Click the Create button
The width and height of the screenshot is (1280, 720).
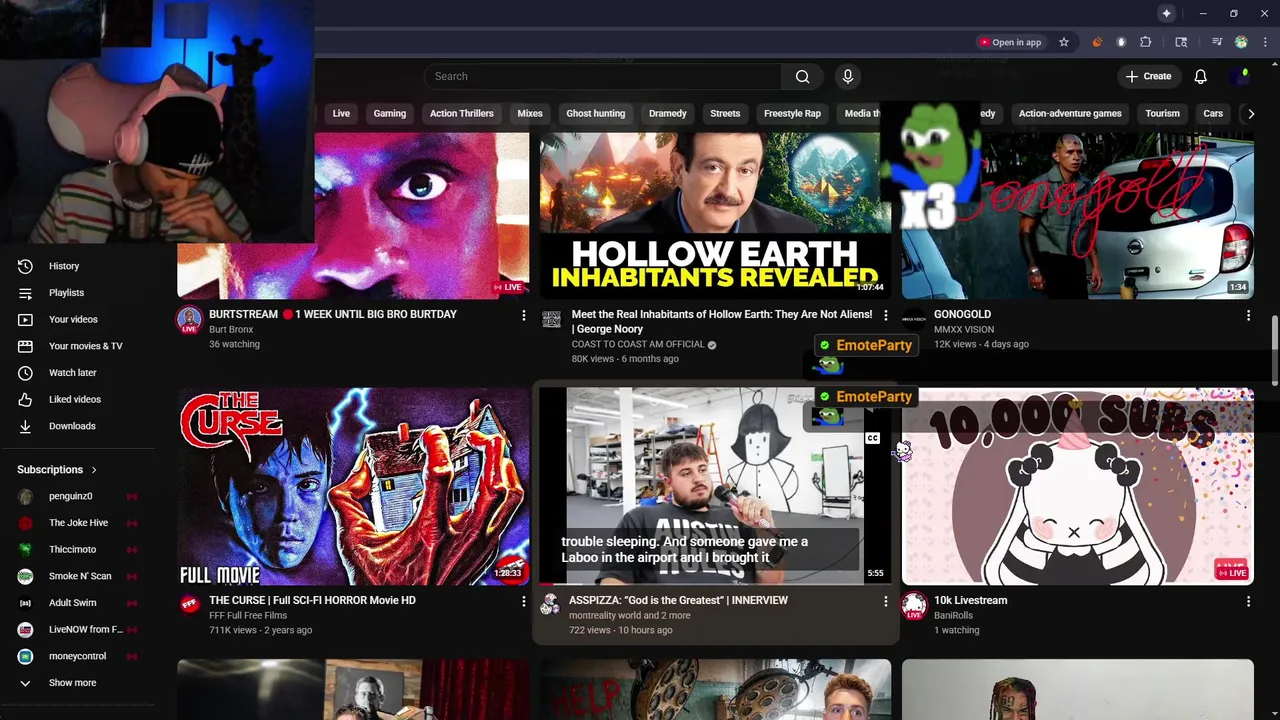pyautogui.click(x=1148, y=77)
